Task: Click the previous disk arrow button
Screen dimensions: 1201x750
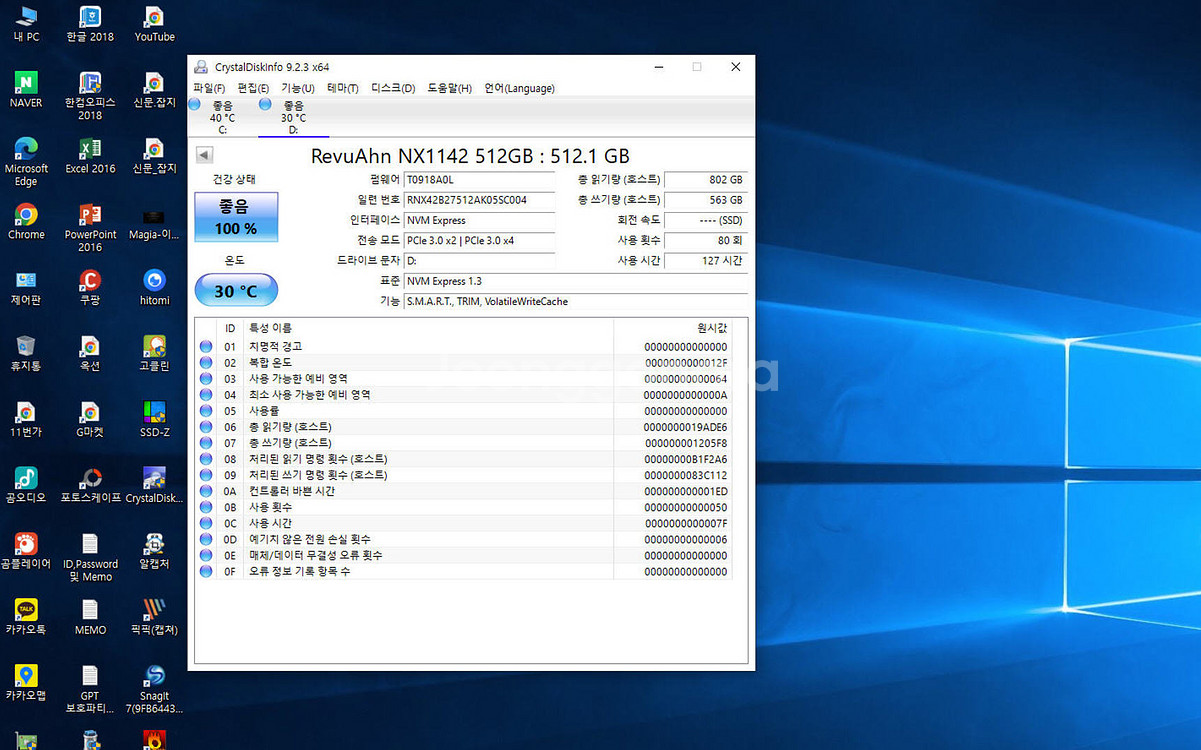Action: (204, 155)
